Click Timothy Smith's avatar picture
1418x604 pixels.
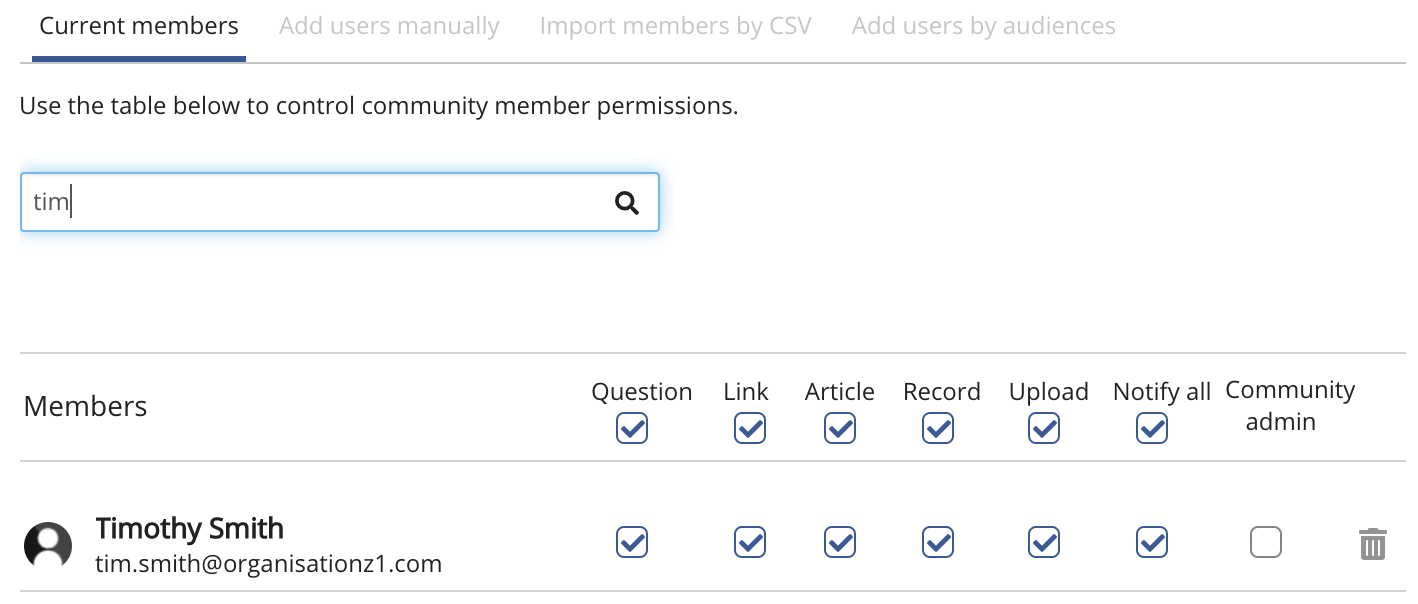tap(48, 546)
